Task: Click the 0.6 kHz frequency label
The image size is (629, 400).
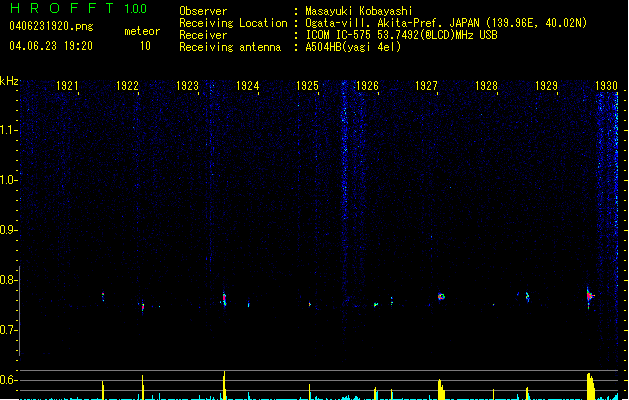Action: (x=8, y=380)
